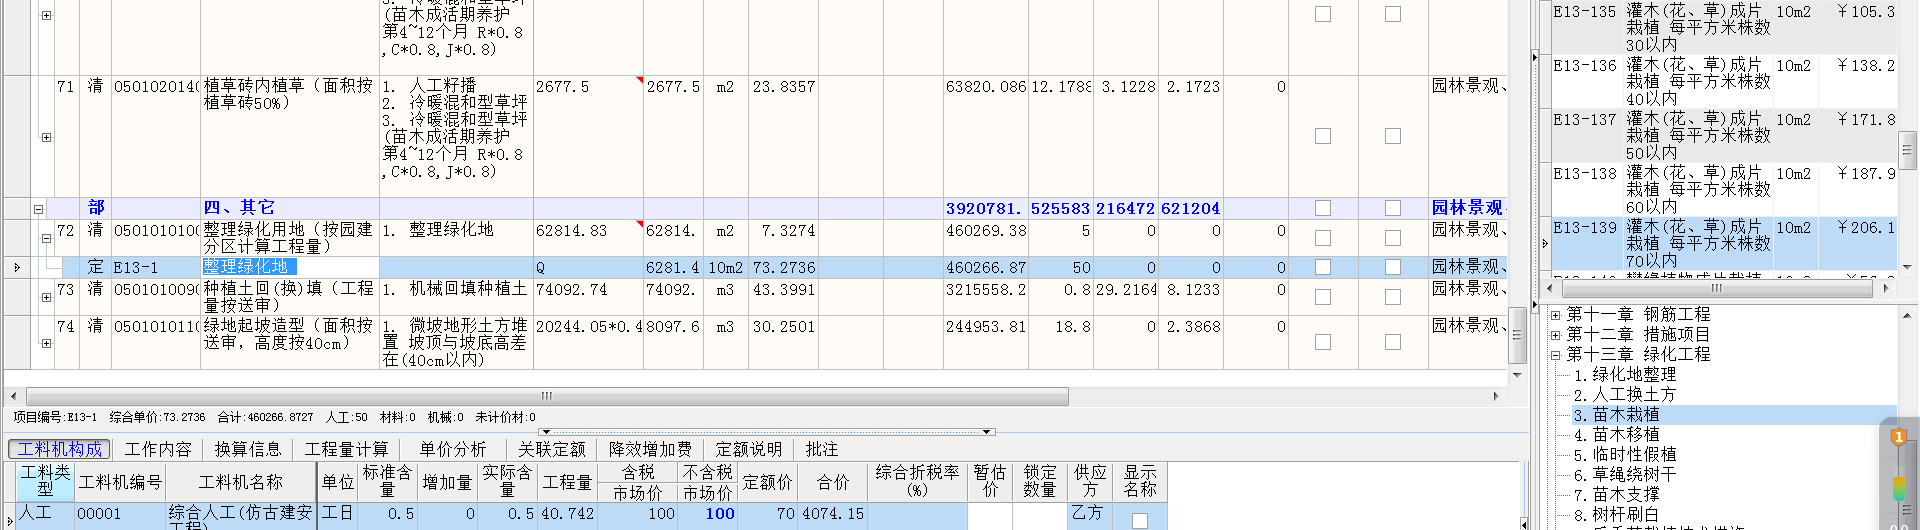
Task: Click the blue 100 不含税市场价 cell
Action: click(x=708, y=514)
